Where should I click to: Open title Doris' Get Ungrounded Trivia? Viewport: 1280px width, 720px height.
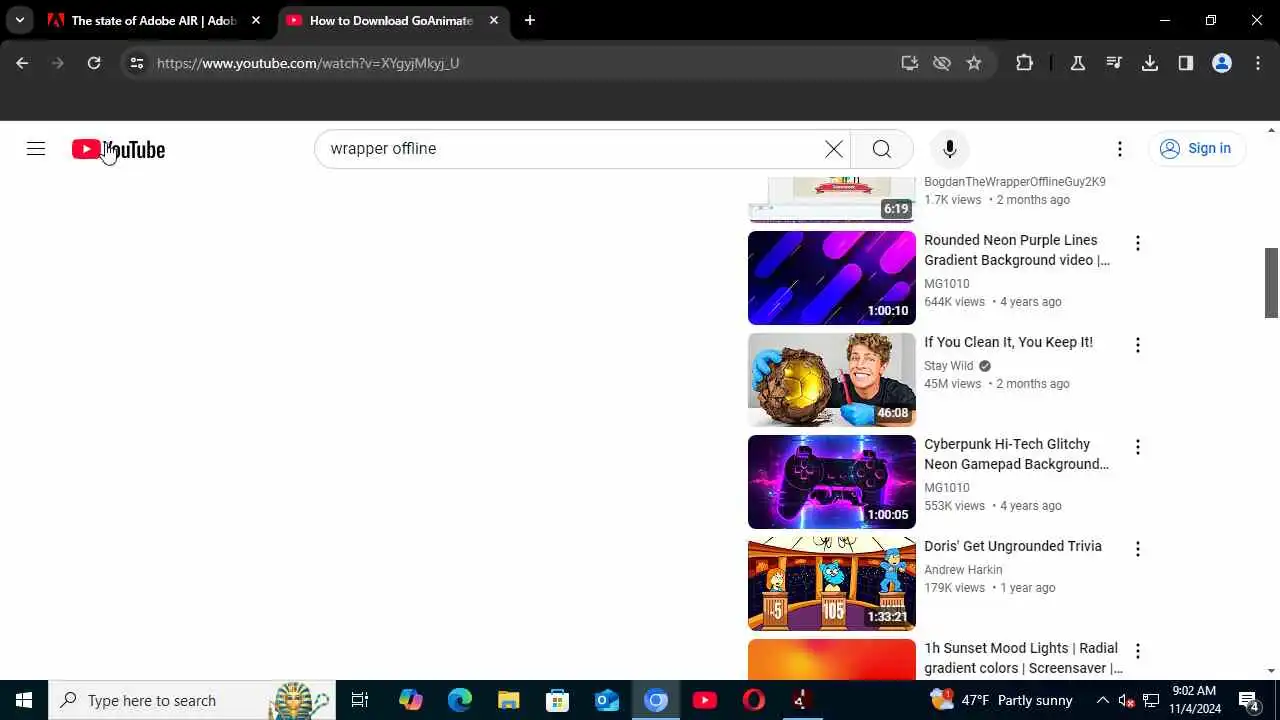pos(1013,546)
